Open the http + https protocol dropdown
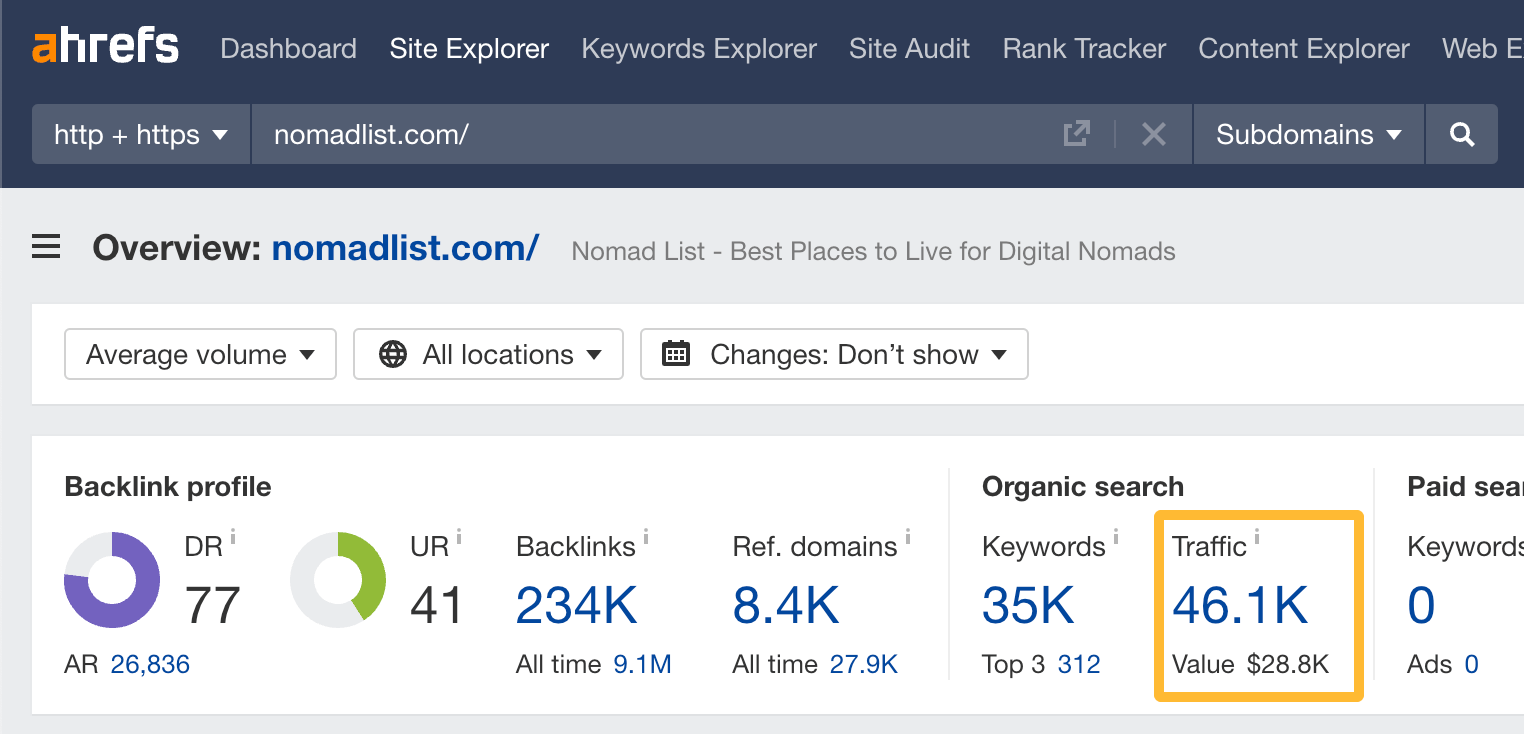The height and width of the screenshot is (734, 1524). click(x=140, y=134)
